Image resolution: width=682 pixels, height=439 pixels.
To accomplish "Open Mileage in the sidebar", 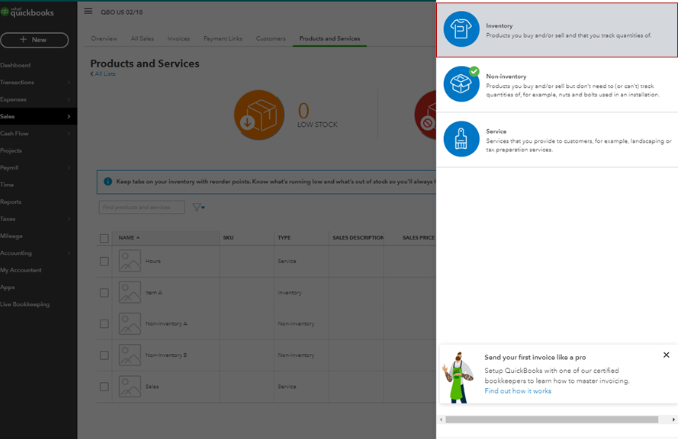I will click(x=11, y=236).
